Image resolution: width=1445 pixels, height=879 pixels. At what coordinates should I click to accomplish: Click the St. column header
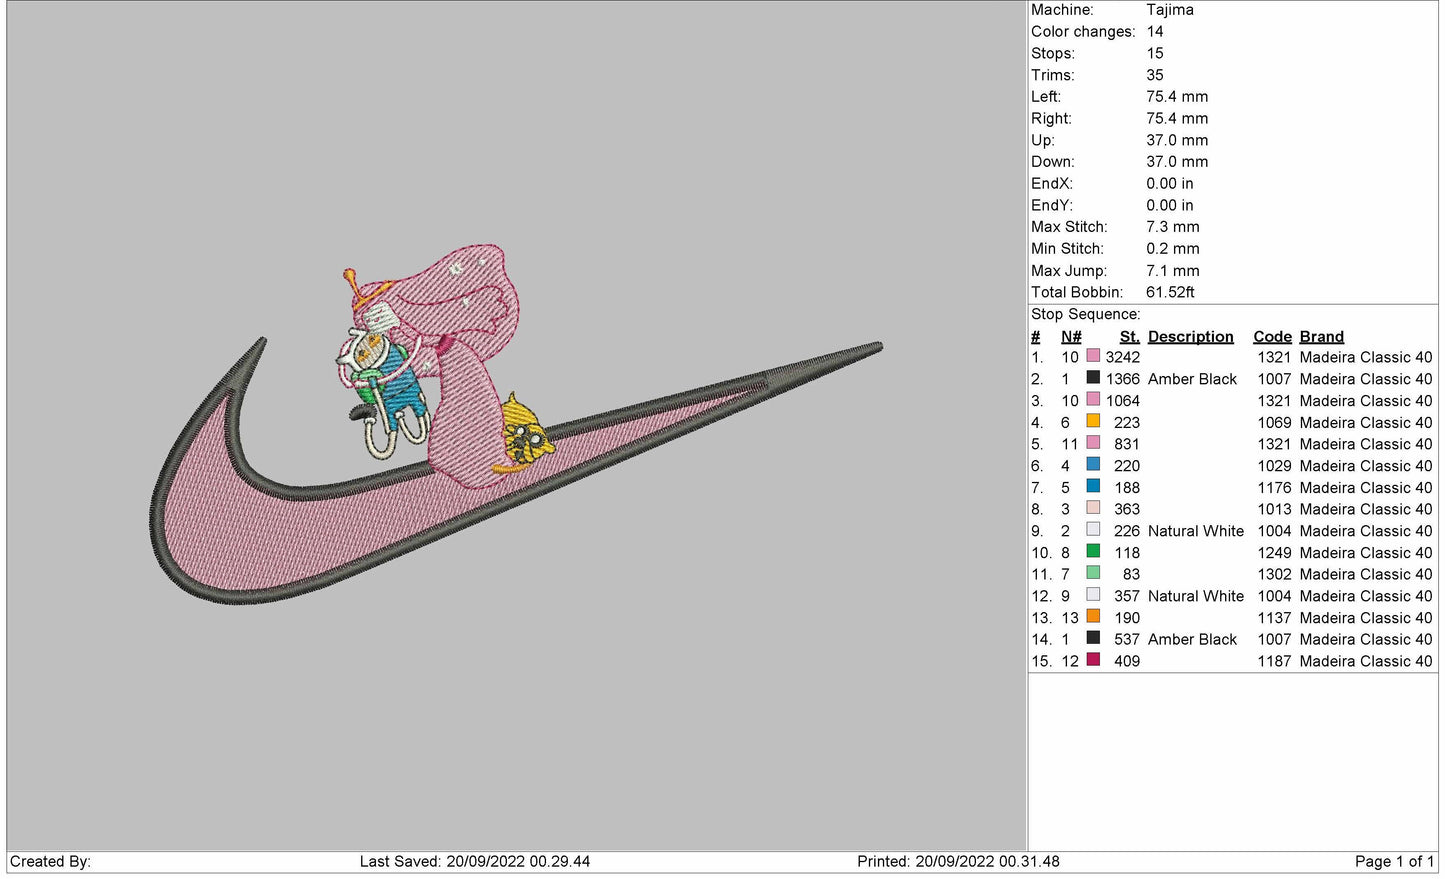click(1129, 337)
